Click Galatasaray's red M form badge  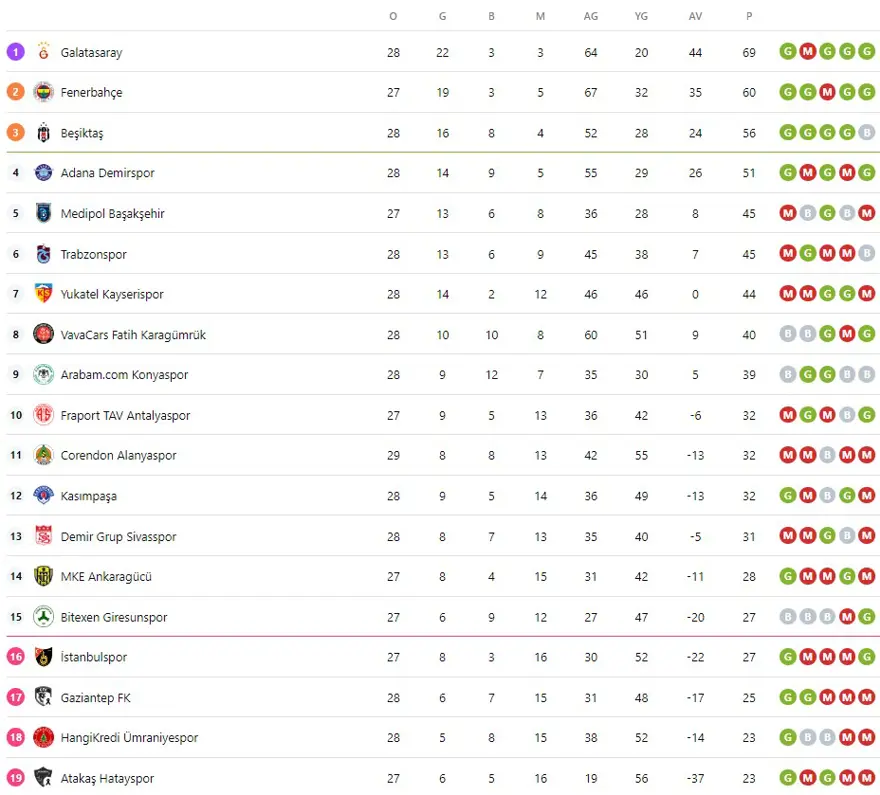807,52
